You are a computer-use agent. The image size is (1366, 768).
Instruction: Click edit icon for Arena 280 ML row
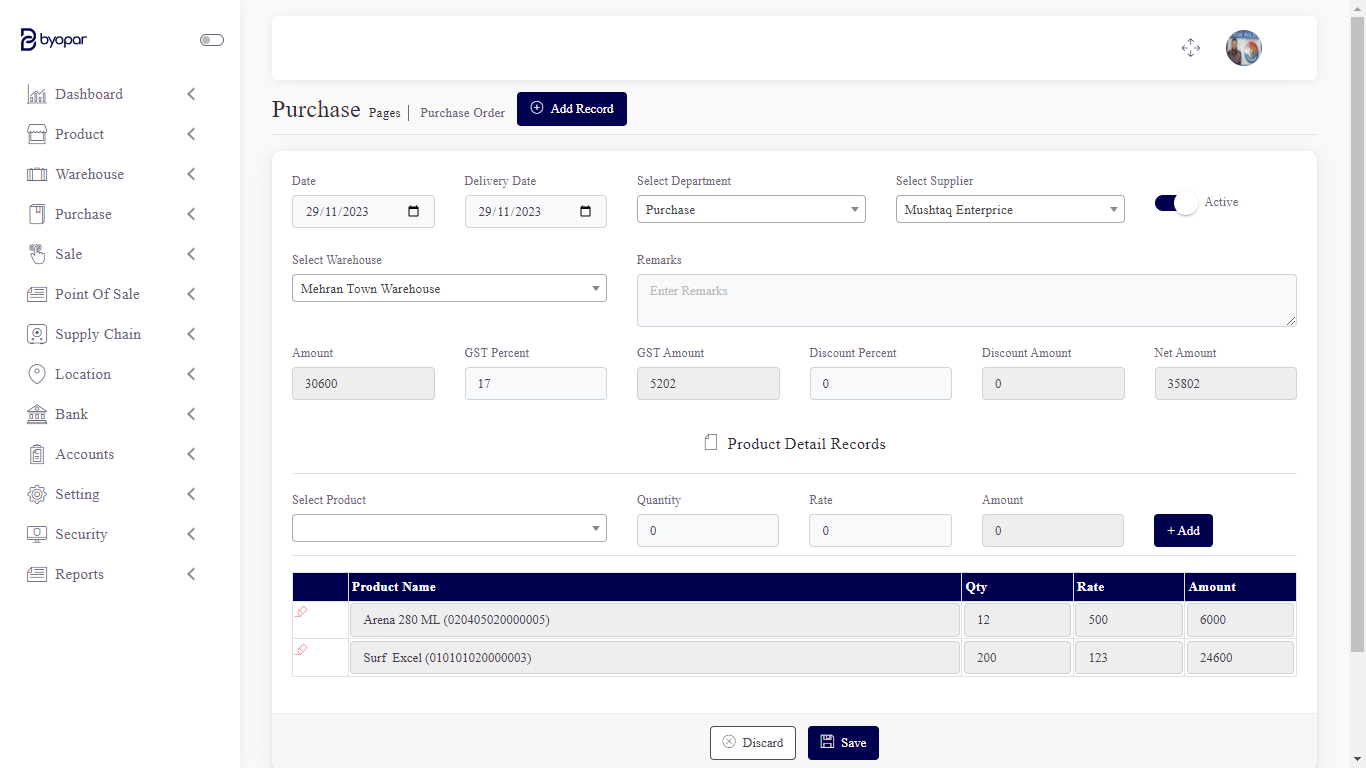301,612
